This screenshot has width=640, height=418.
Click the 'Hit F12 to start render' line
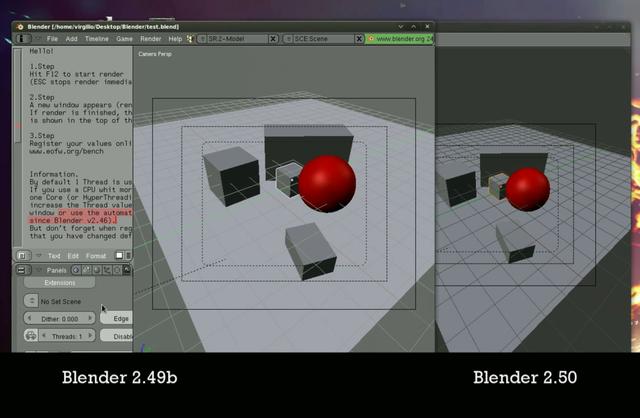click(x=76, y=74)
